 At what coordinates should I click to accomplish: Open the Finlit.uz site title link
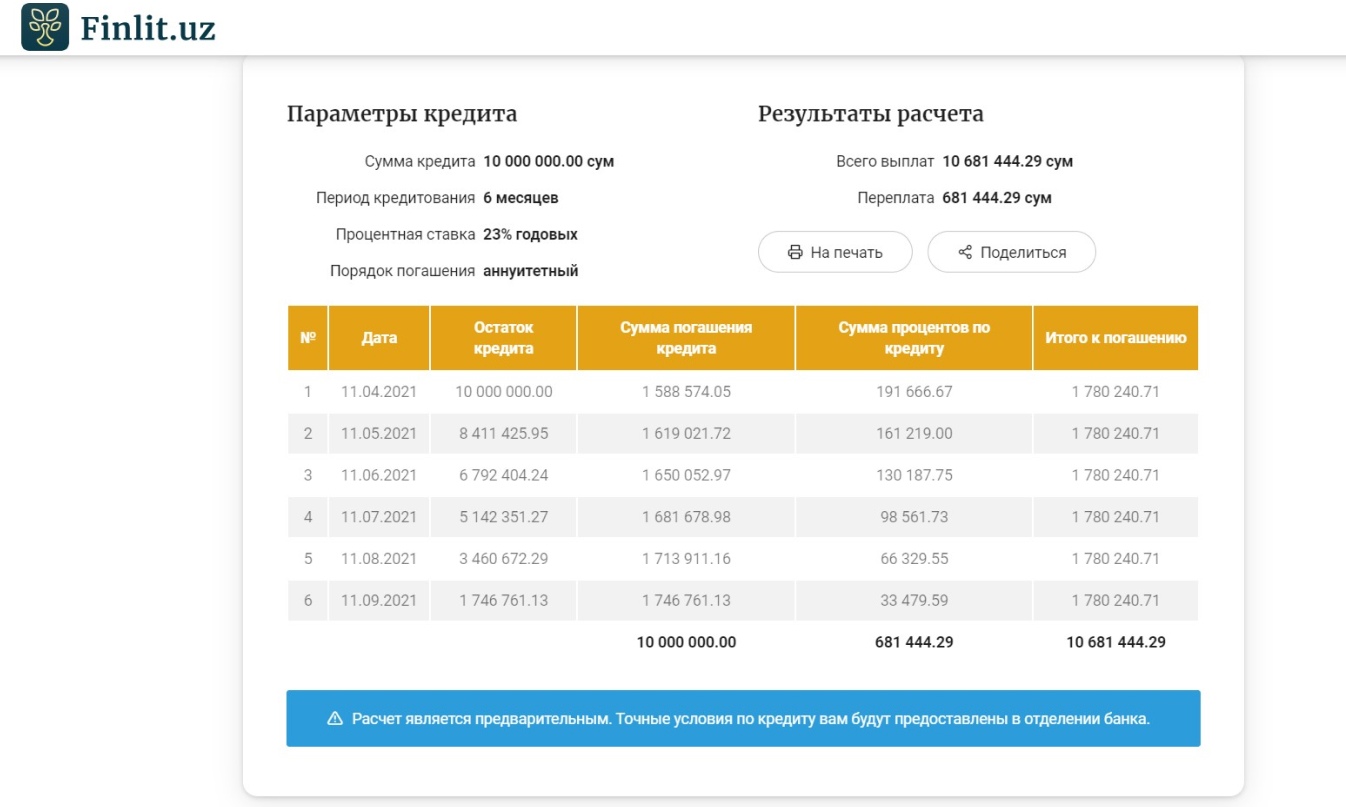(x=147, y=27)
